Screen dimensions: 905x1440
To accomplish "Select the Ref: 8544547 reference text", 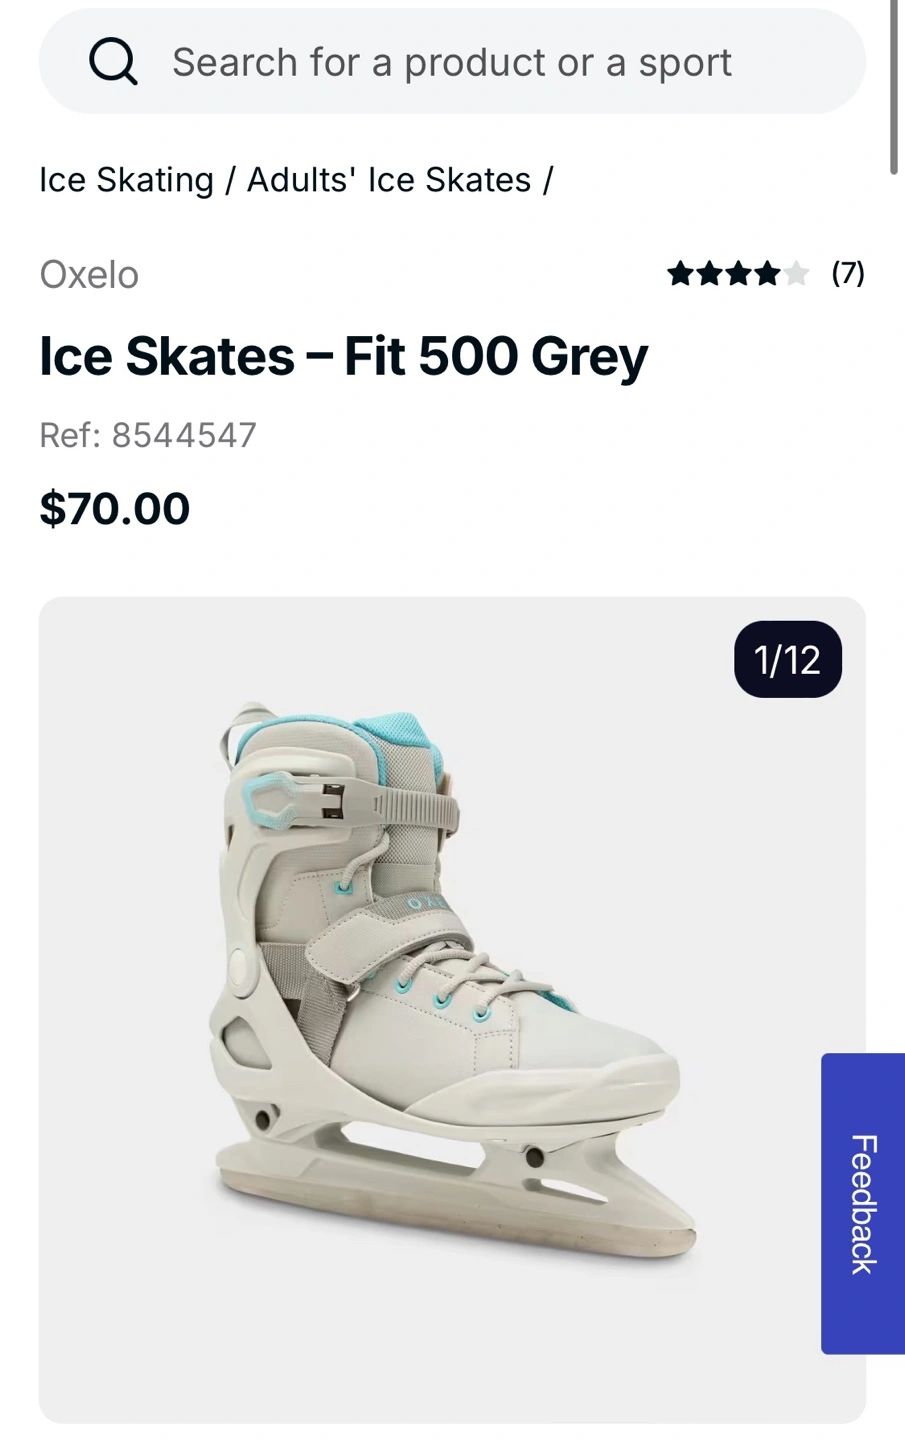I will tap(148, 435).
